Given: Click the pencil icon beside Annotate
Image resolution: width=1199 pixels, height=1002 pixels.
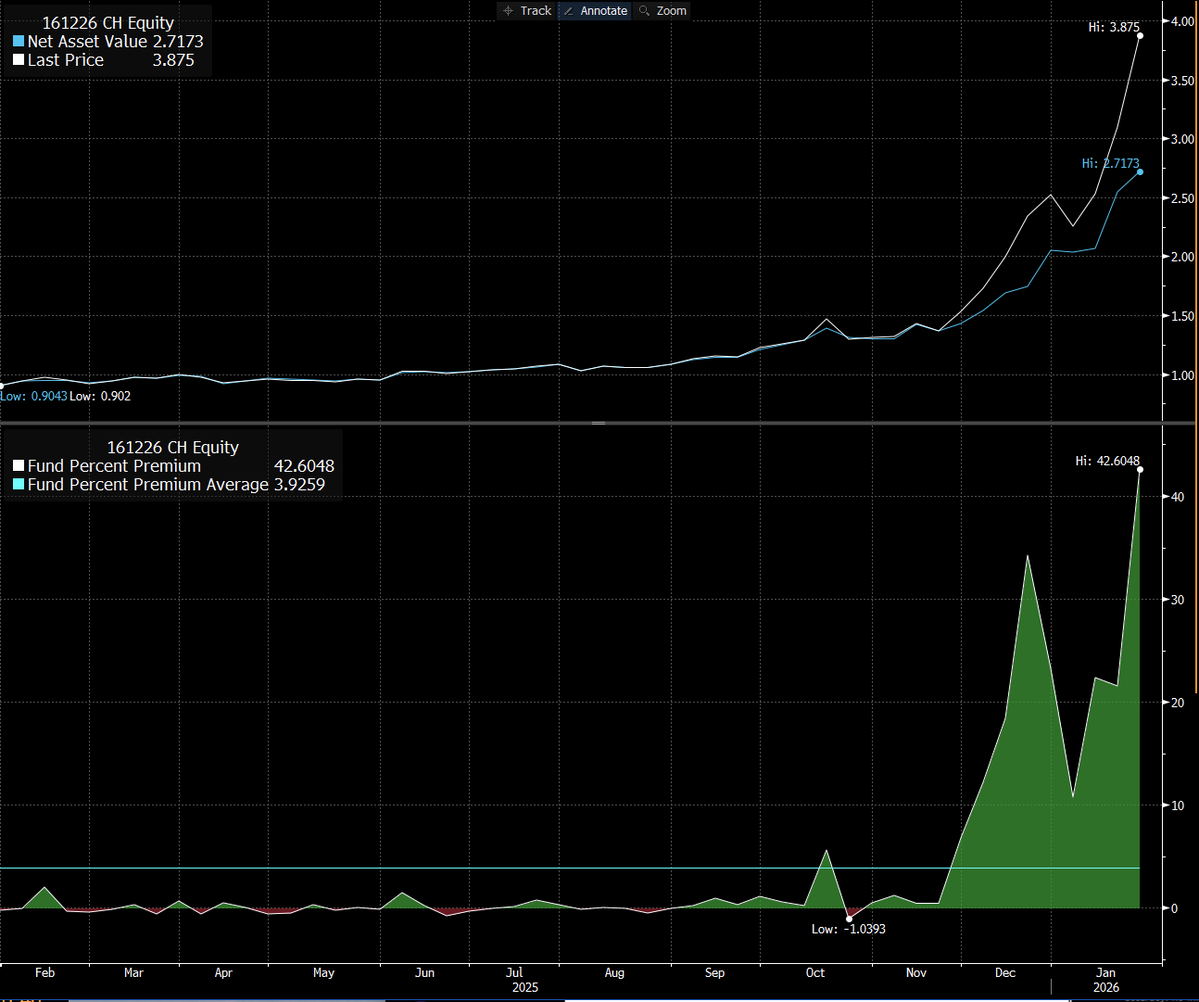Looking at the screenshot, I should (x=568, y=11).
